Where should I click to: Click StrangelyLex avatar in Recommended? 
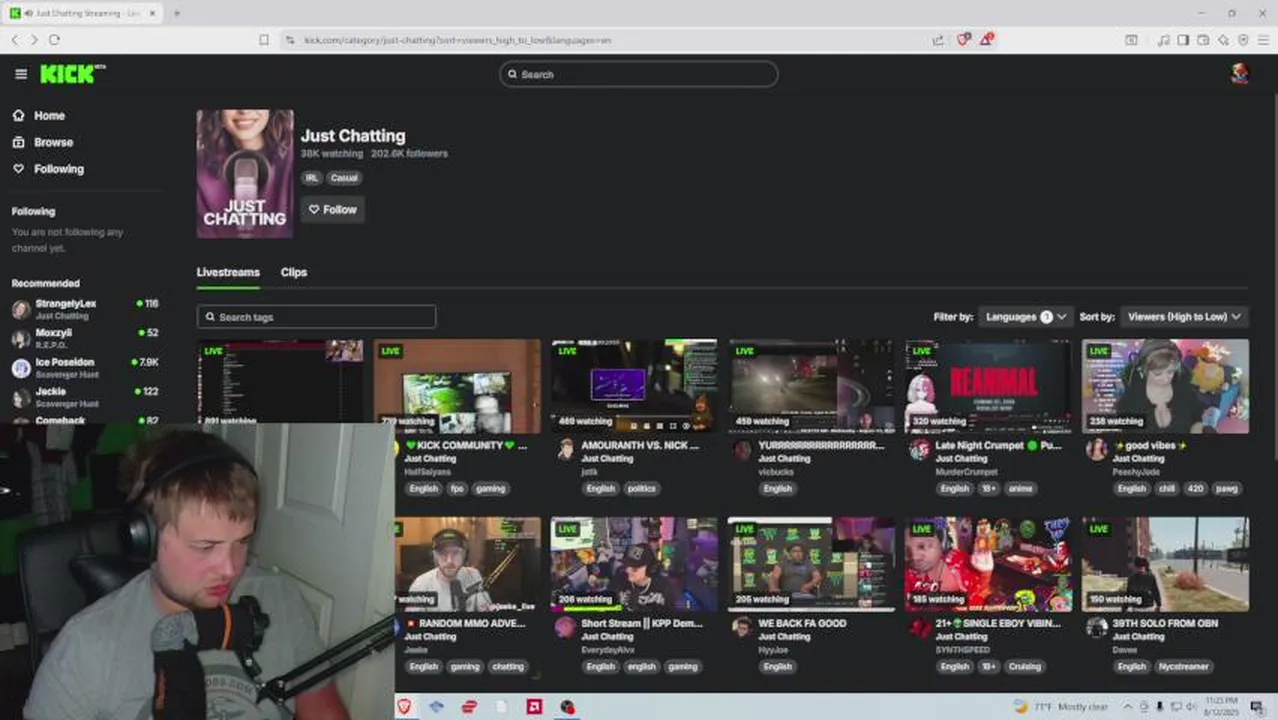coord(21,309)
